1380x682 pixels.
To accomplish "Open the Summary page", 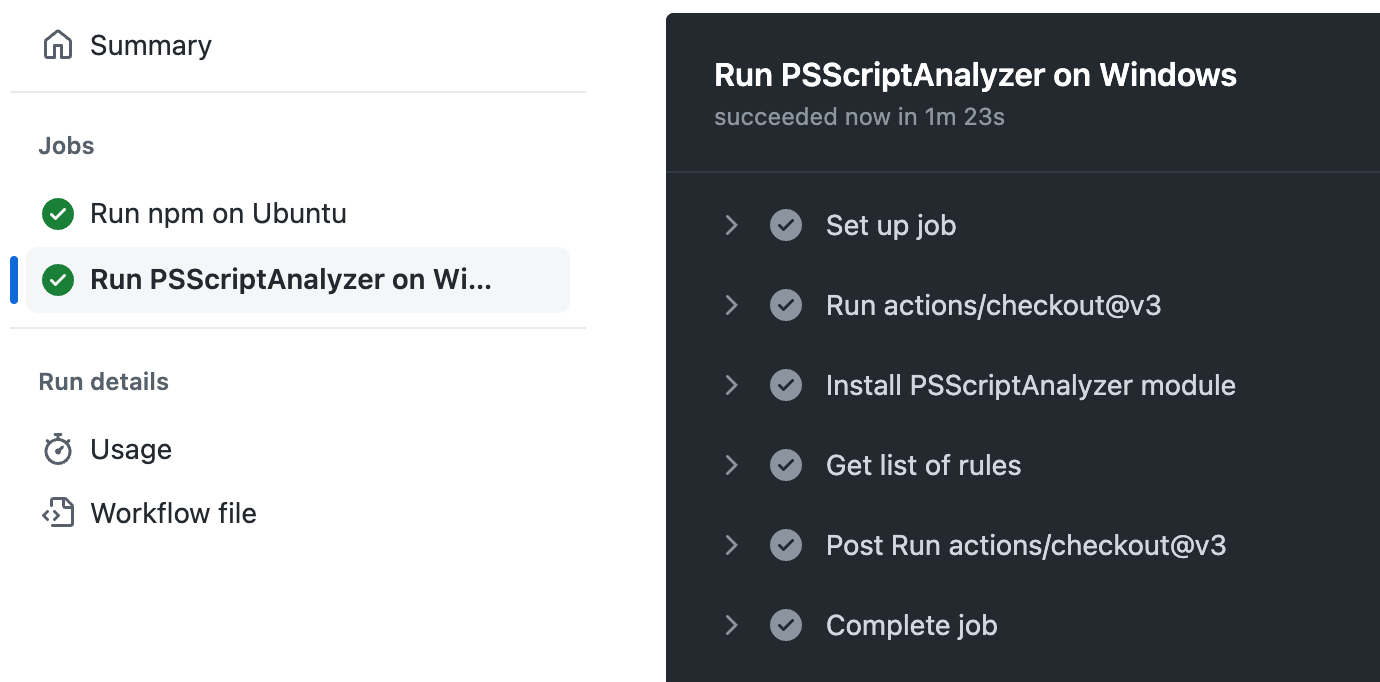I will [151, 45].
